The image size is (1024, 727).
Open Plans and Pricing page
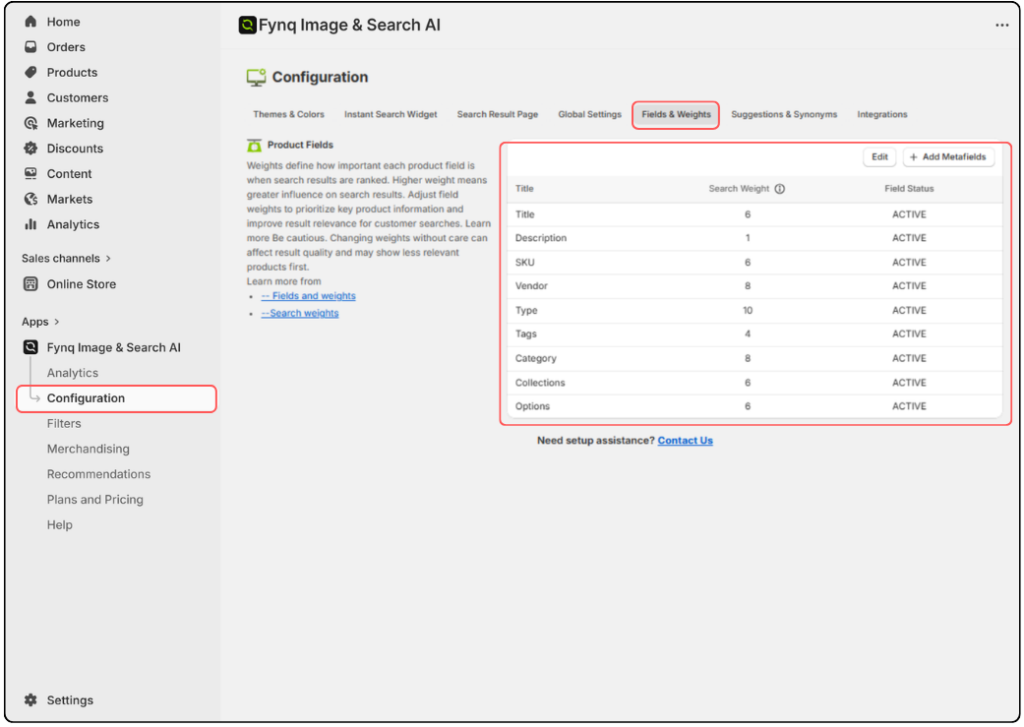[x=95, y=500]
